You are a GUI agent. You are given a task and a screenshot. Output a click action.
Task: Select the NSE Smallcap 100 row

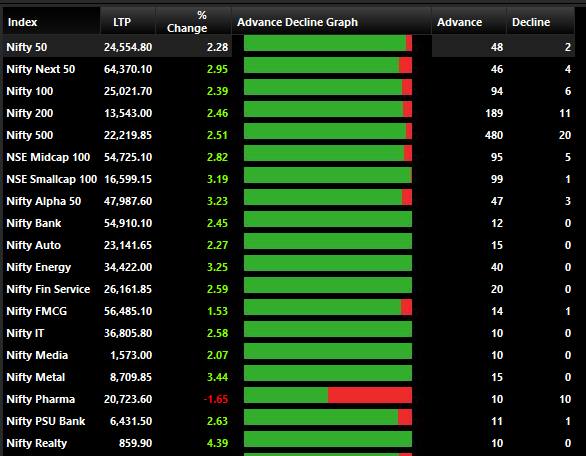289,179
